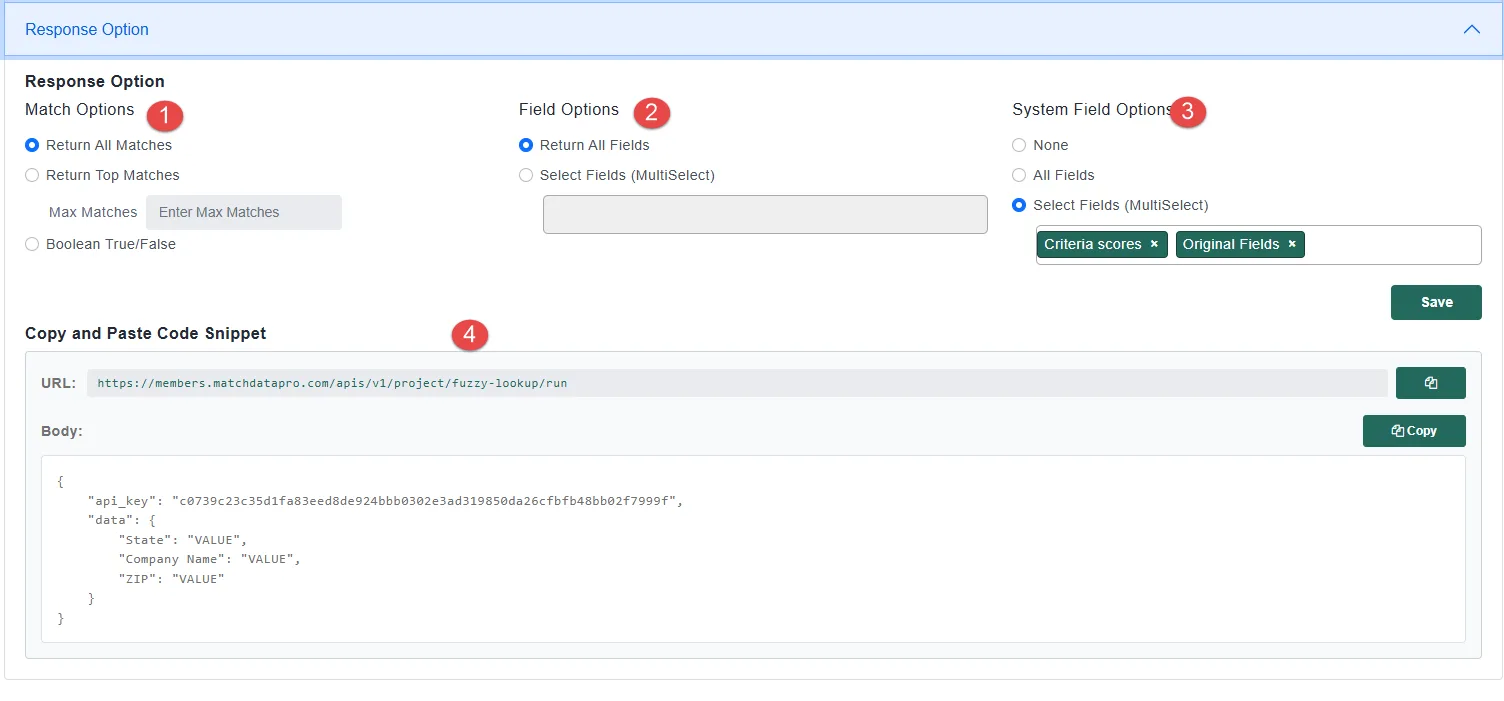Click the Save button
Image resolution: width=1504 pixels, height=701 pixels.
point(1435,302)
